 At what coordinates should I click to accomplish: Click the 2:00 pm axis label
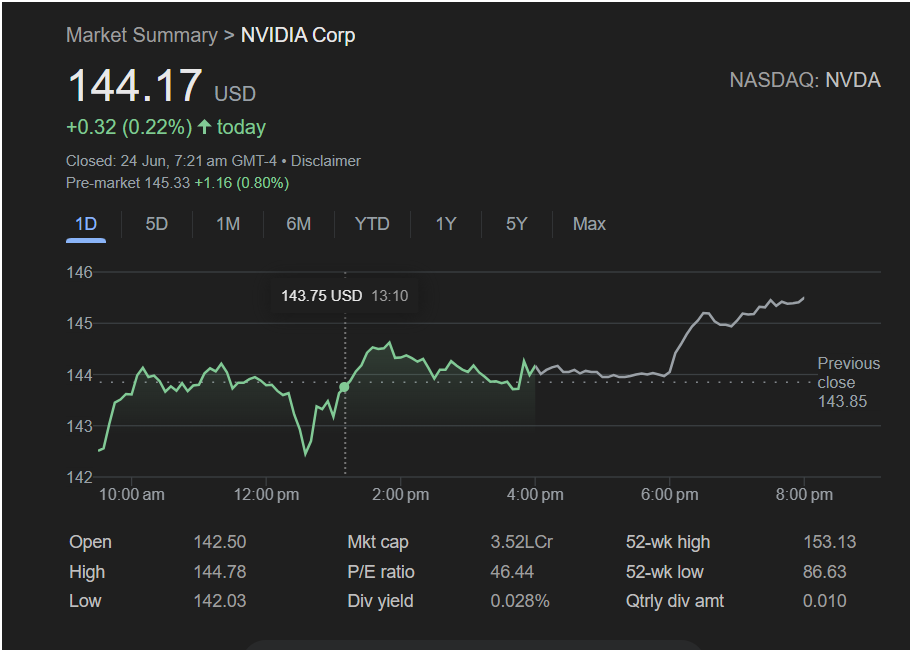[401, 494]
